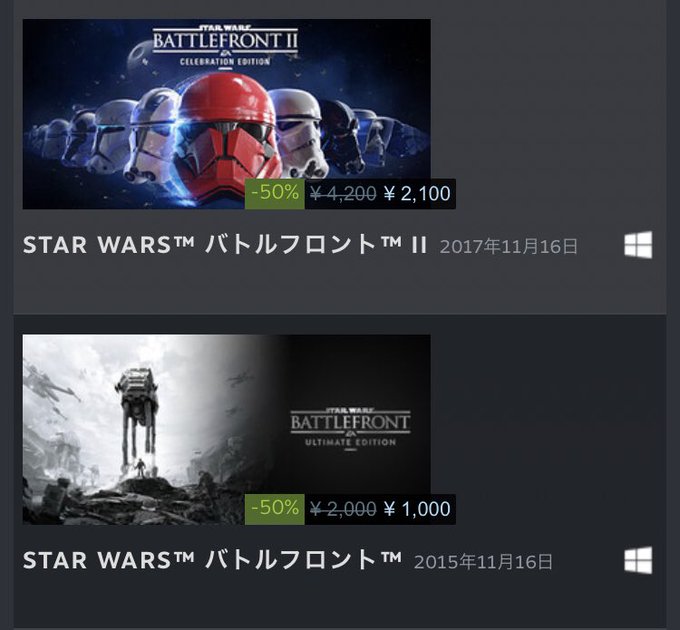Image resolution: width=680 pixels, height=630 pixels.
Task: Click the Battlefront Ultimate Edition logo text
Action: 350,429
